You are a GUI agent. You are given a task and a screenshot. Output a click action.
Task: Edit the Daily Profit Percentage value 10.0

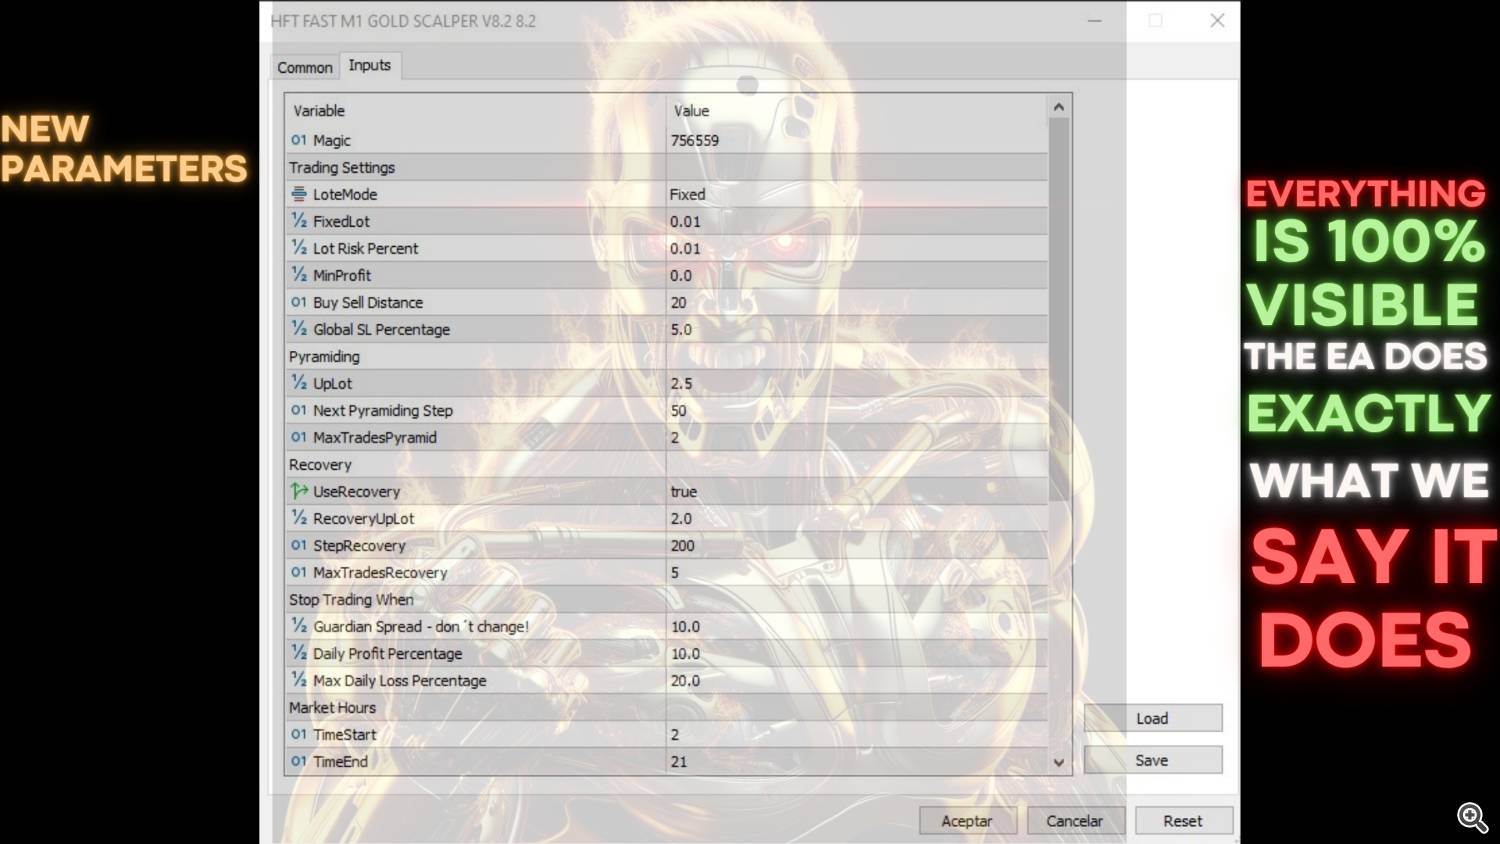[857, 653]
